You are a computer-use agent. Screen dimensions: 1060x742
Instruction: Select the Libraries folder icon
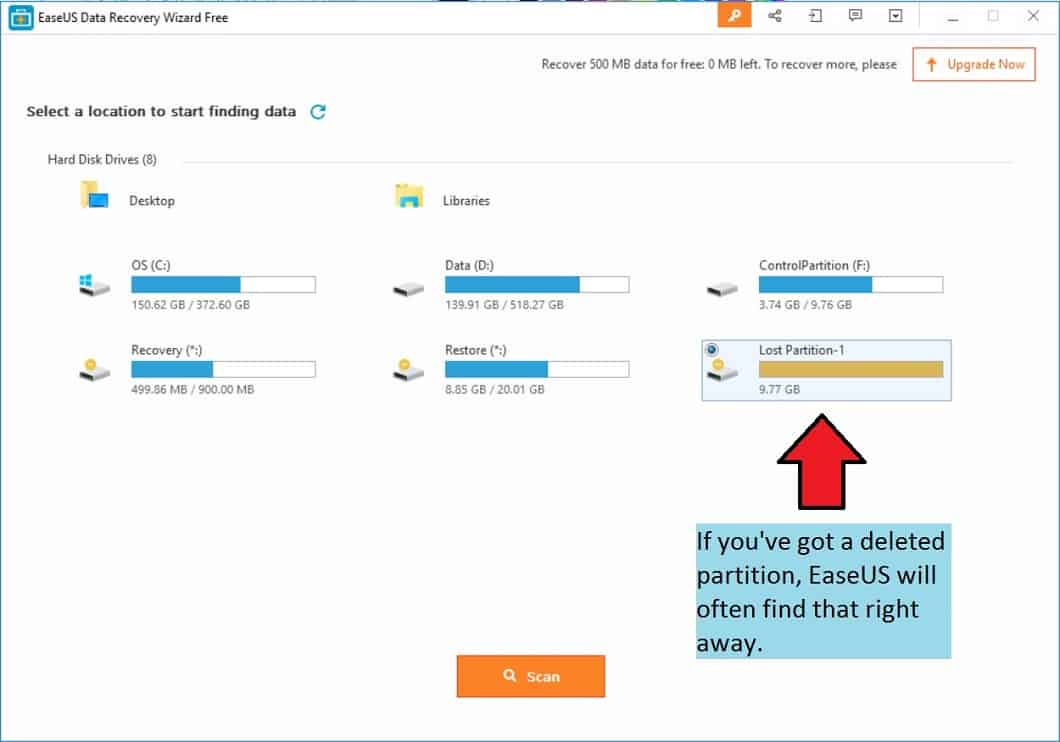pos(409,195)
